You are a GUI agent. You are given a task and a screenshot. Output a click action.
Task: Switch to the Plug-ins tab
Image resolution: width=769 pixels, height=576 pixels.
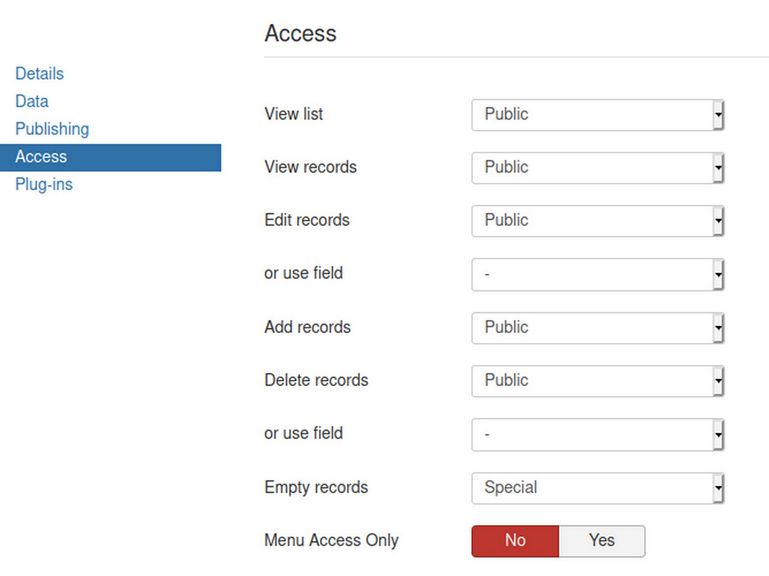(44, 185)
